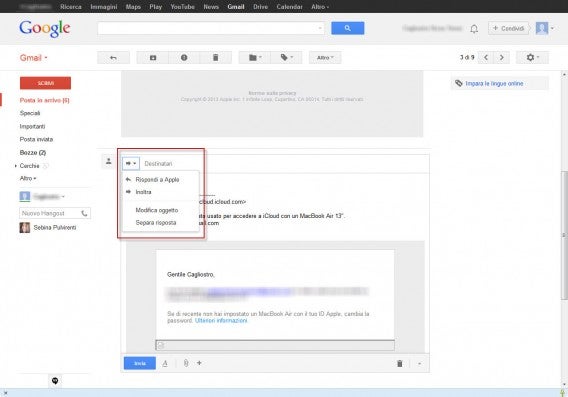This screenshot has height=397, width=568.
Task: Archive the message with the archive icon
Action: 153,58
